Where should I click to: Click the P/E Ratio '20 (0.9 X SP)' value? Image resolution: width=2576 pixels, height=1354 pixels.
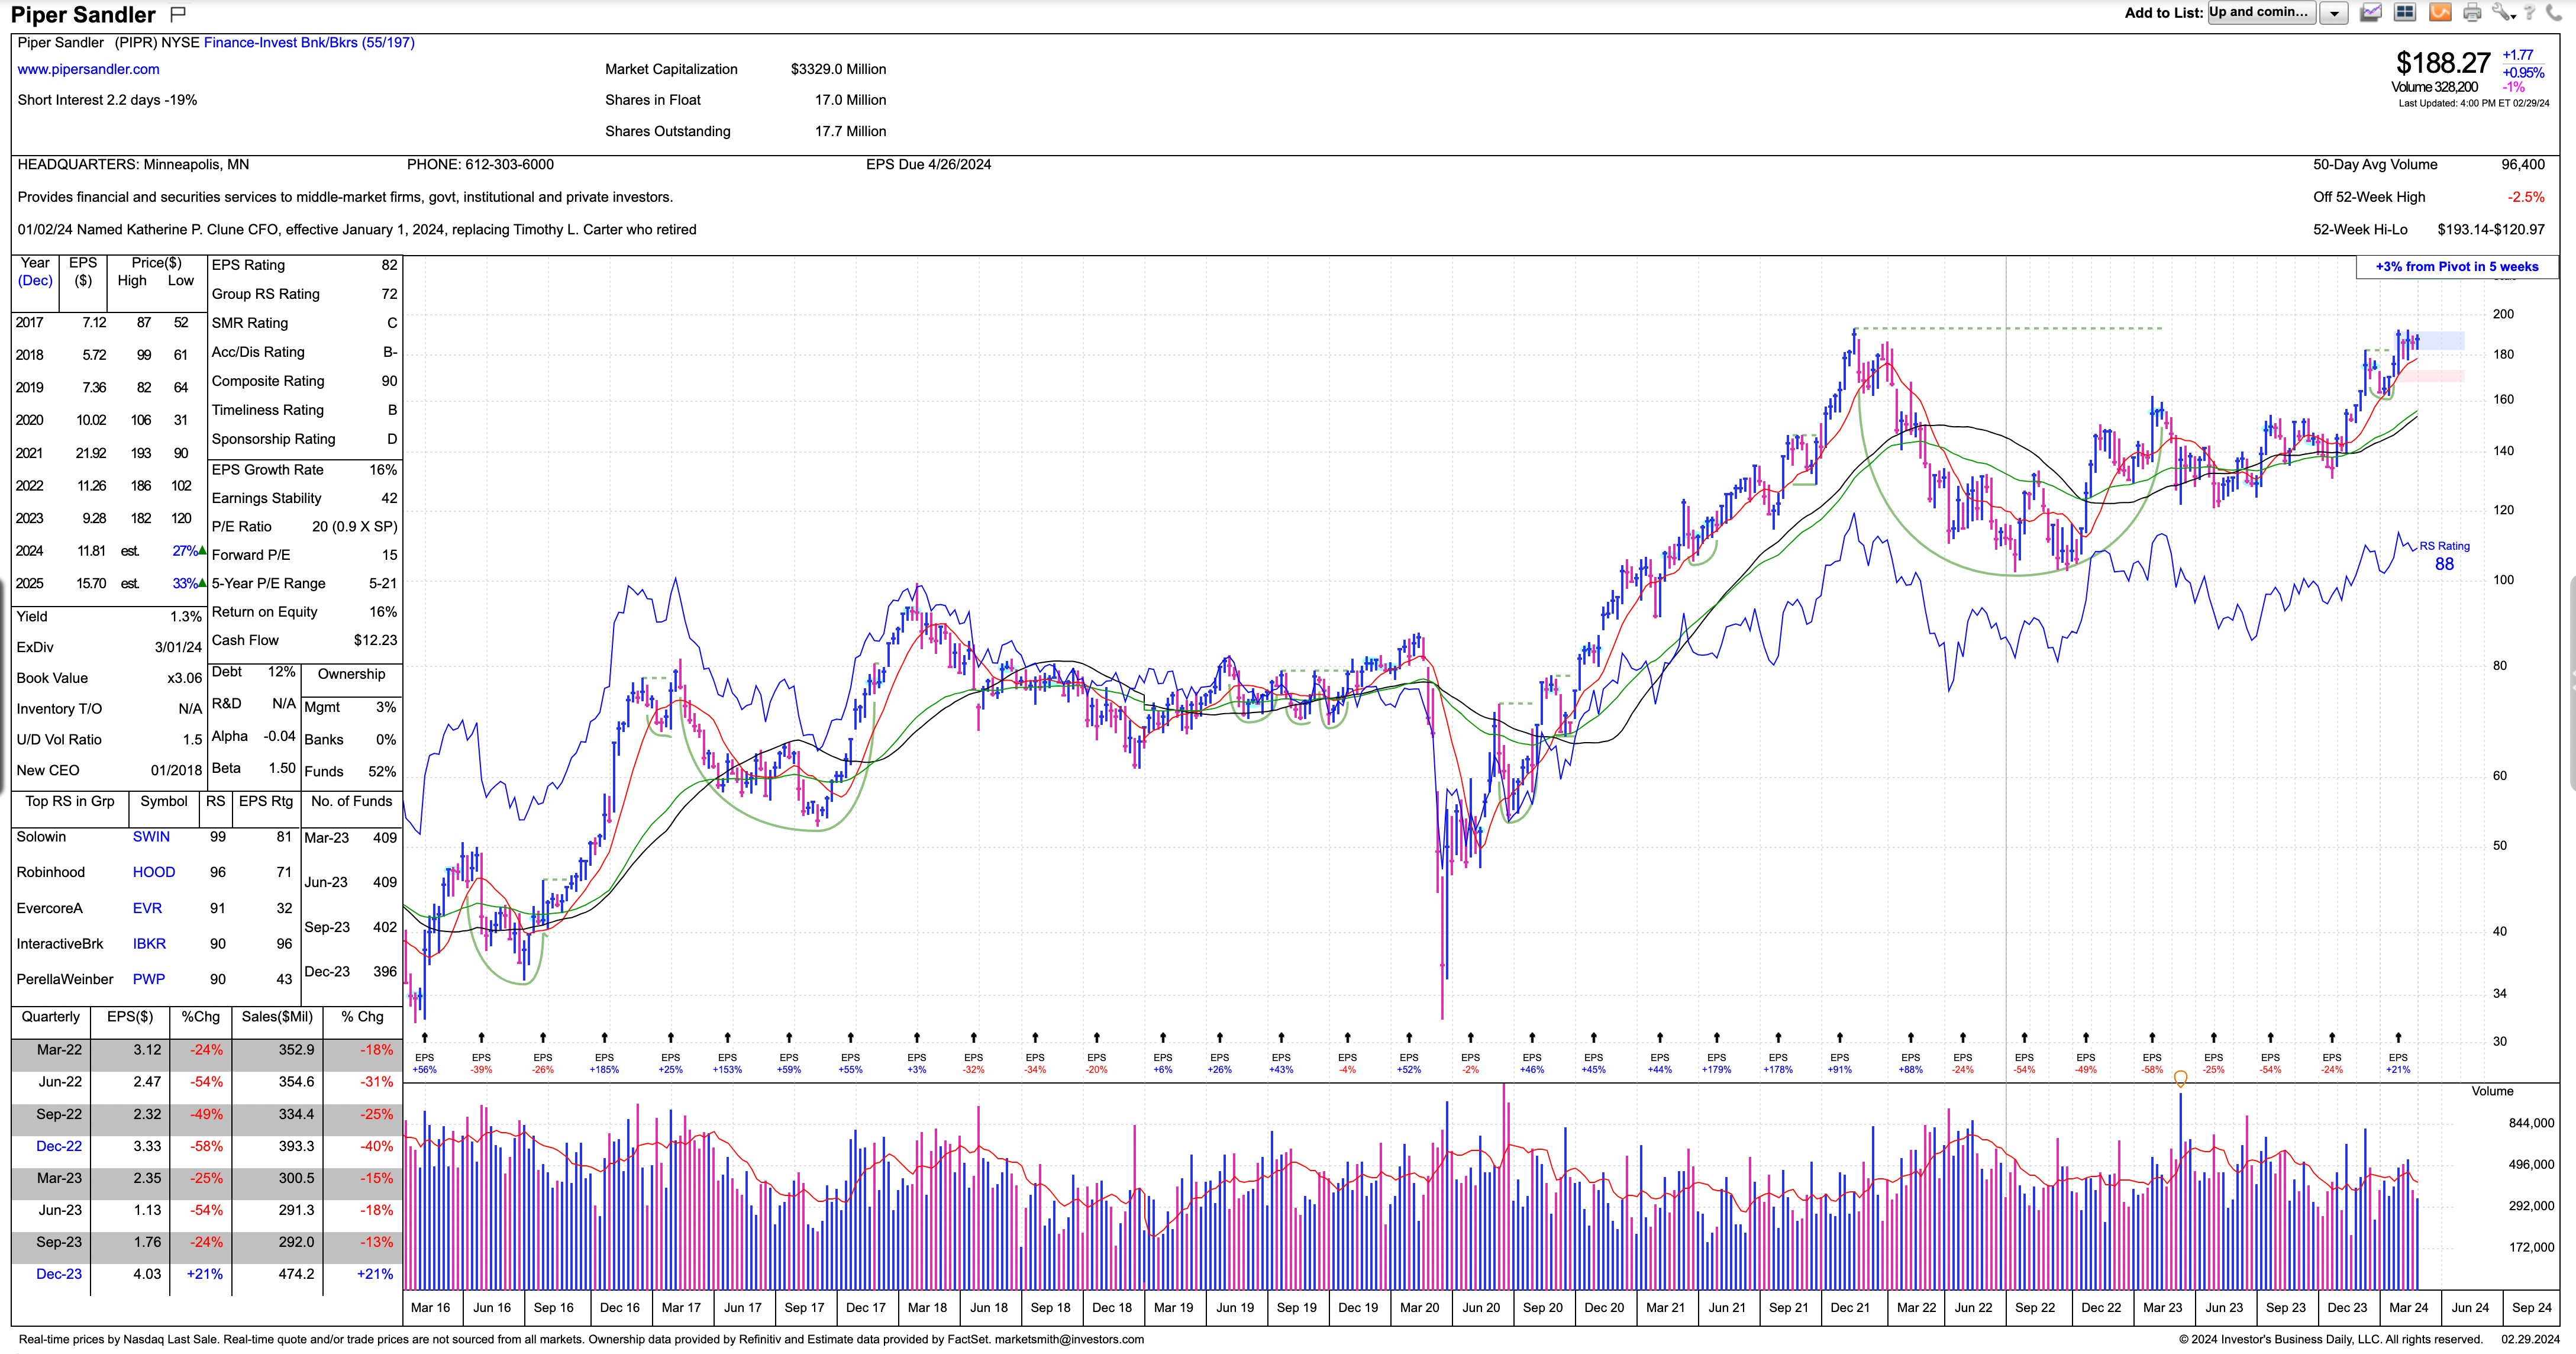pyautogui.click(x=354, y=527)
